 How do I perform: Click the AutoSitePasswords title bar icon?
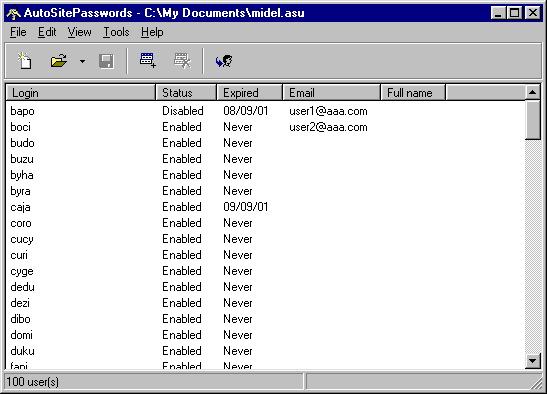pyautogui.click(x=14, y=13)
